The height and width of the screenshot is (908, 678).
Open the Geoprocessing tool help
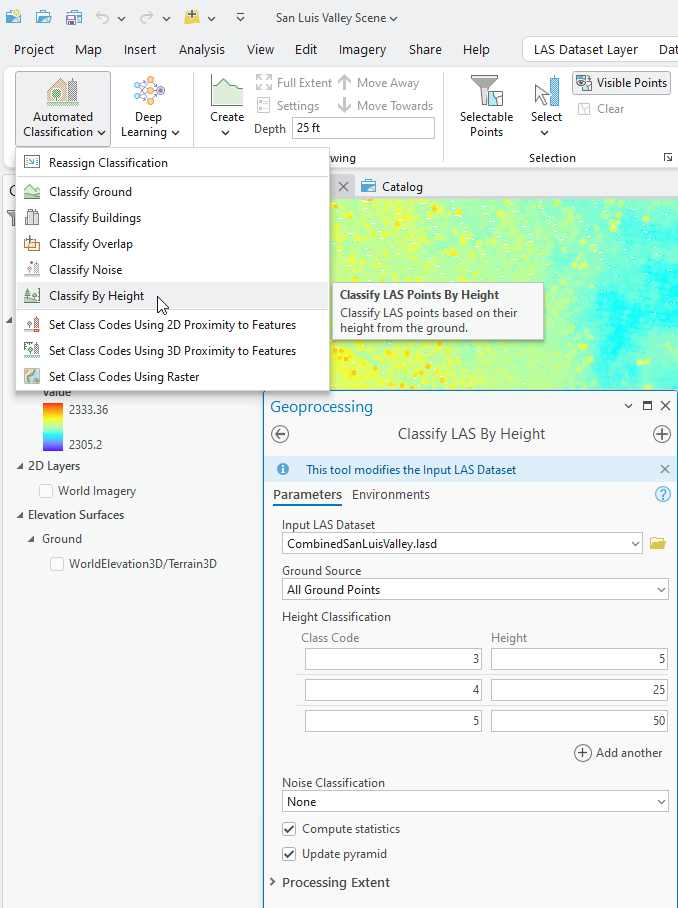click(x=662, y=494)
